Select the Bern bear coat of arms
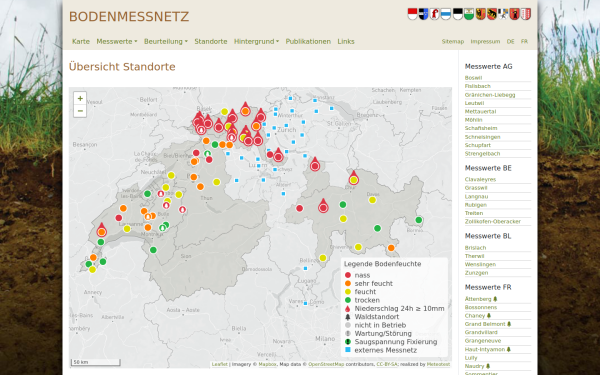600x375 pixels. pos(492,14)
